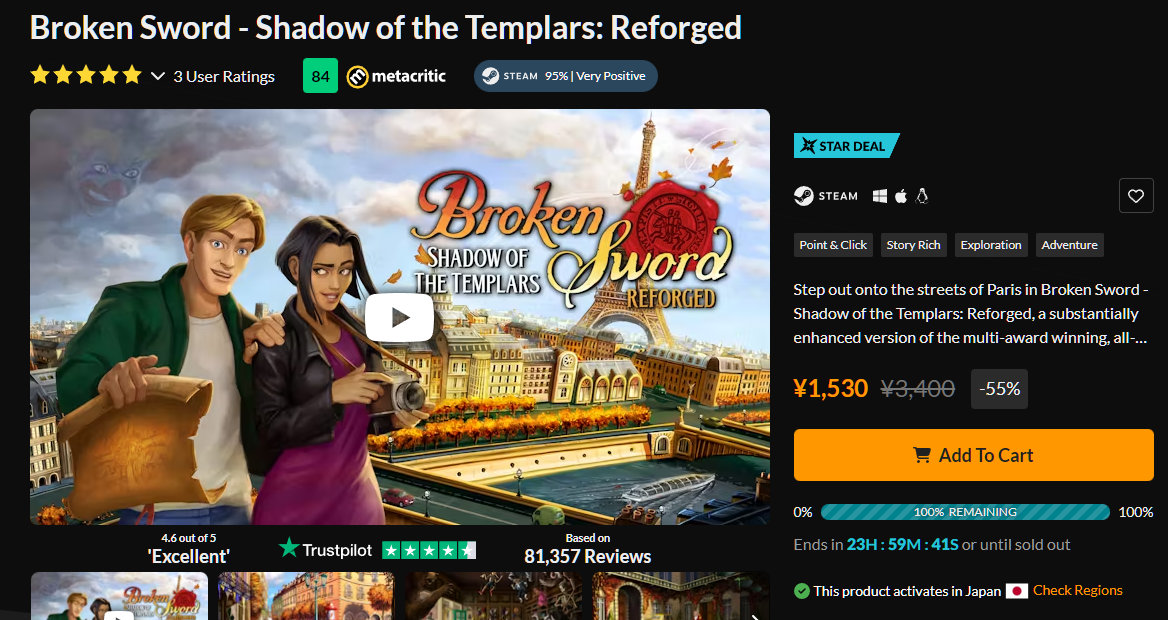Open the Adventure genre tag
This screenshot has height=620, width=1168.
click(x=1069, y=245)
